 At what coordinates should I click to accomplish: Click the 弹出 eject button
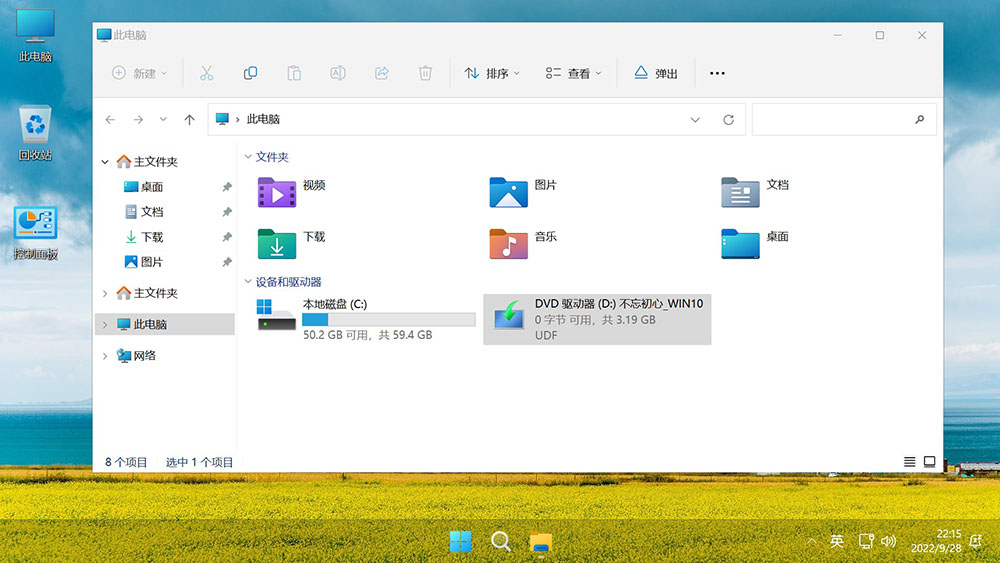click(655, 73)
